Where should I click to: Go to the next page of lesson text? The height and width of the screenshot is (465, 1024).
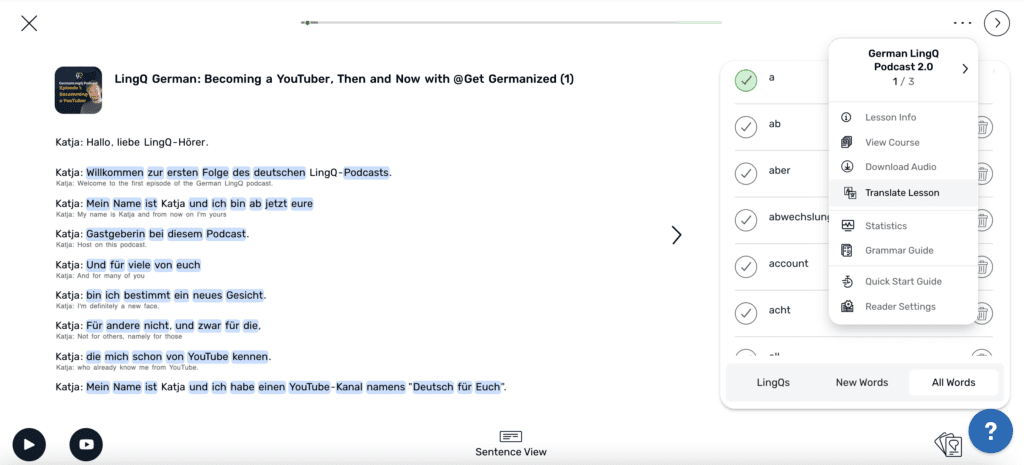coord(676,235)
